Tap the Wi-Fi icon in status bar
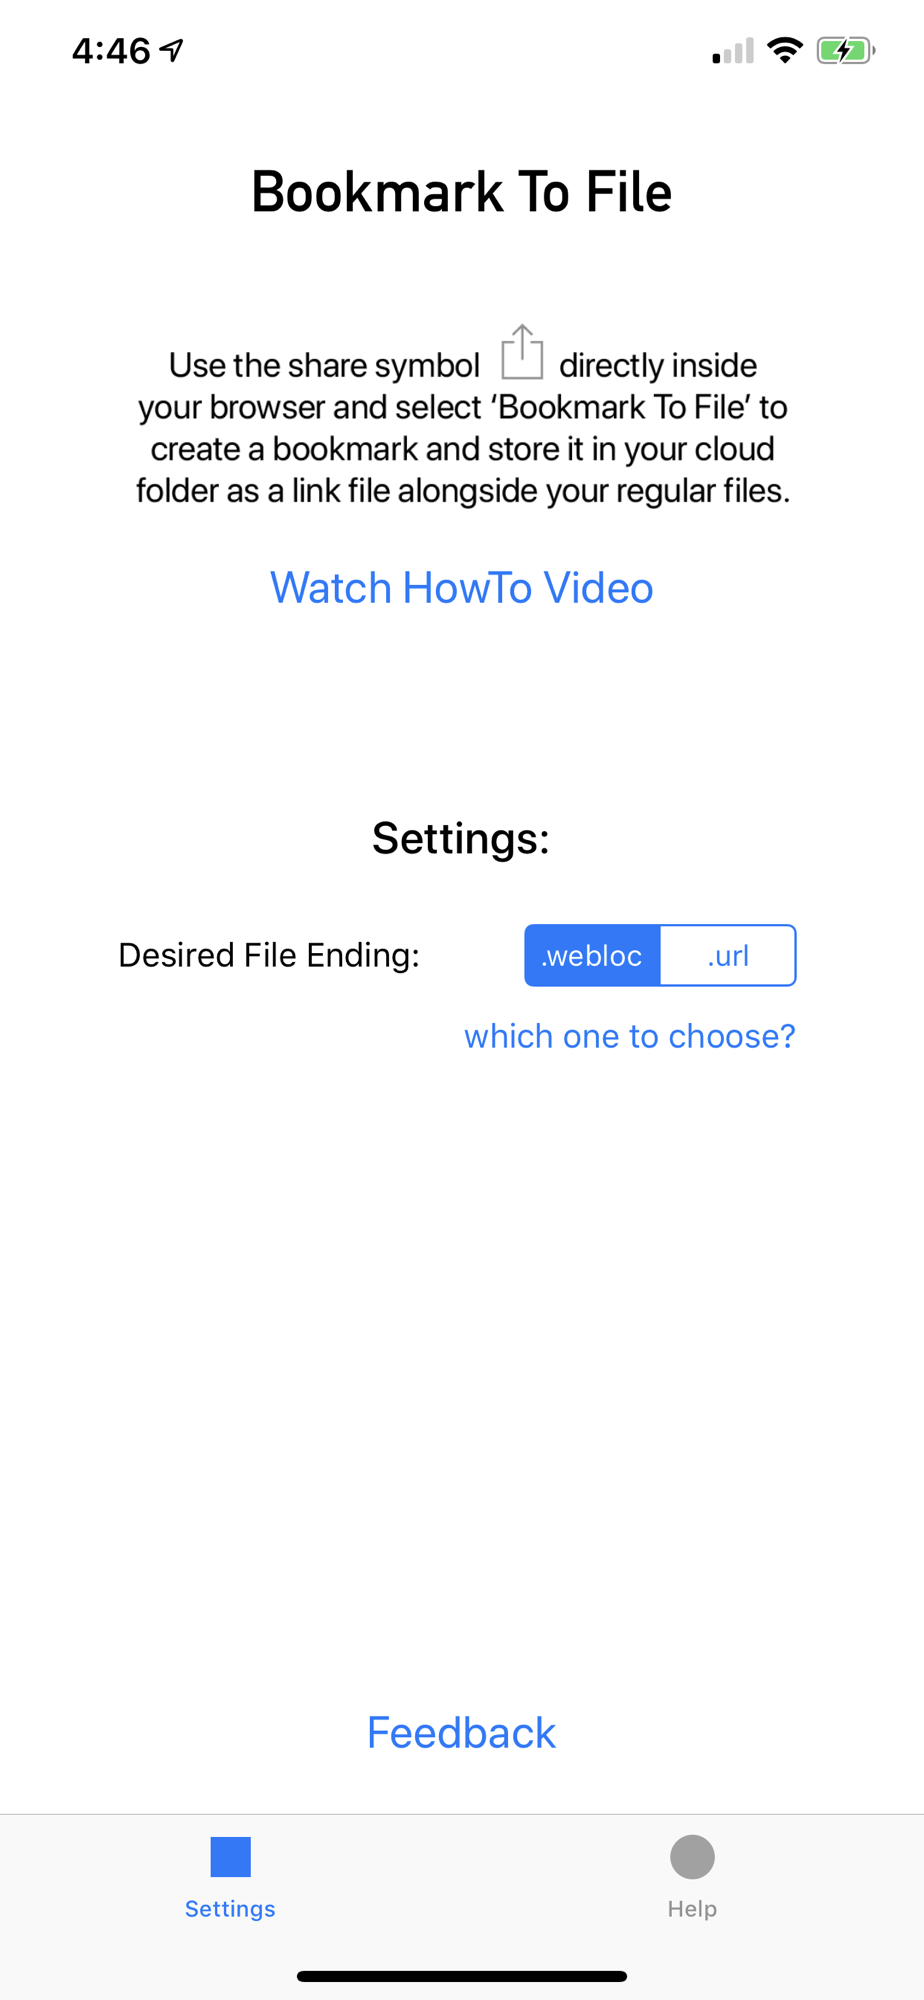 [785, 50]
